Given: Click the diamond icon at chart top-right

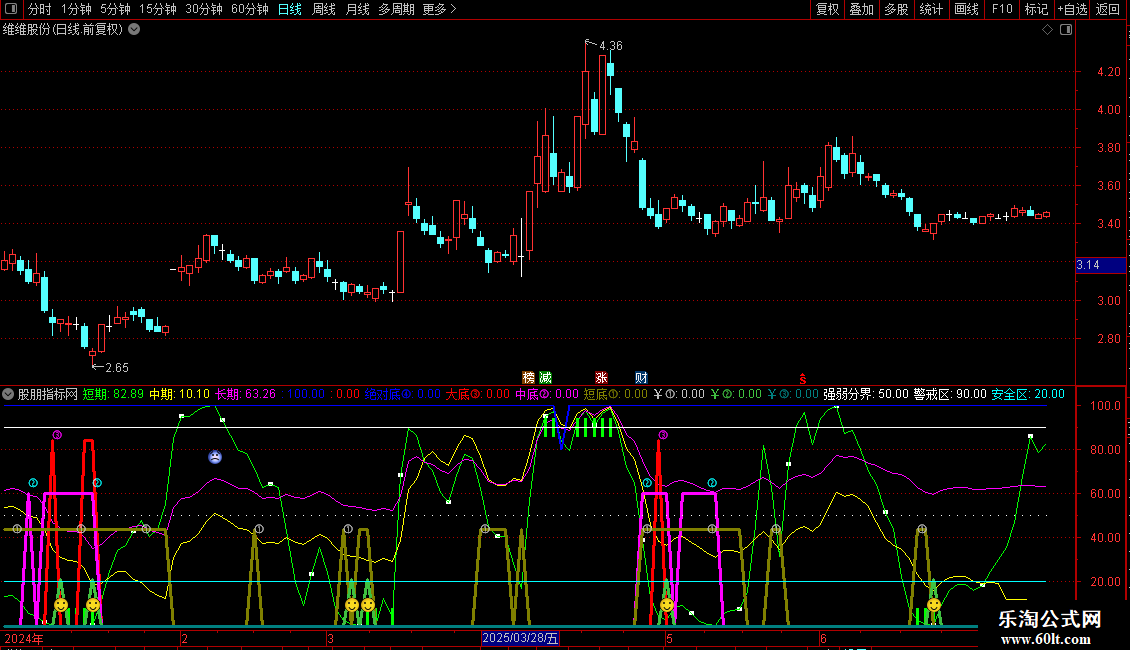Looking at the screenshot, I should 1047,30.
